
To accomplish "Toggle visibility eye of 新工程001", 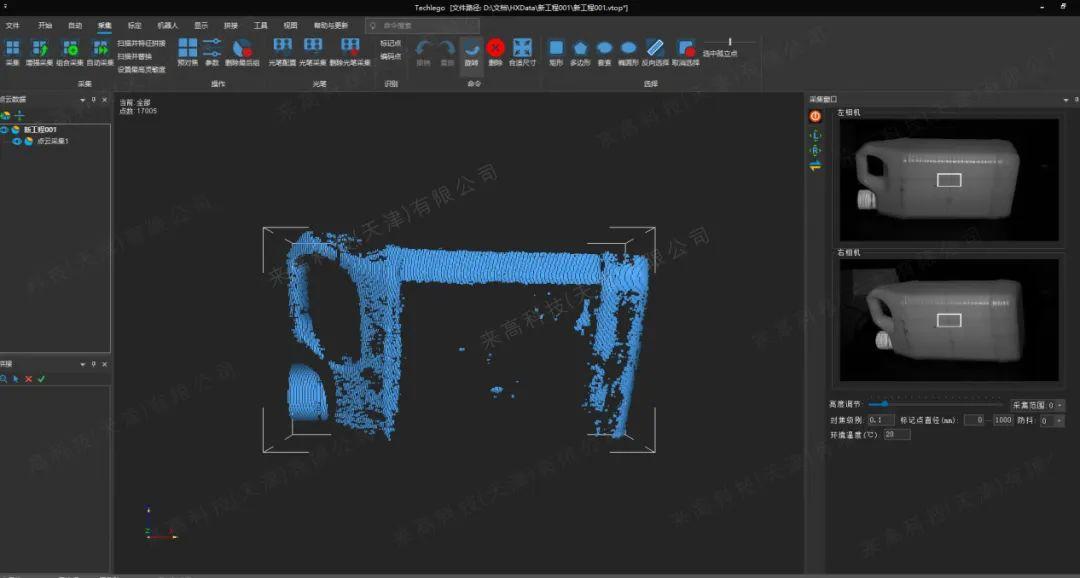I will [4, 130].
